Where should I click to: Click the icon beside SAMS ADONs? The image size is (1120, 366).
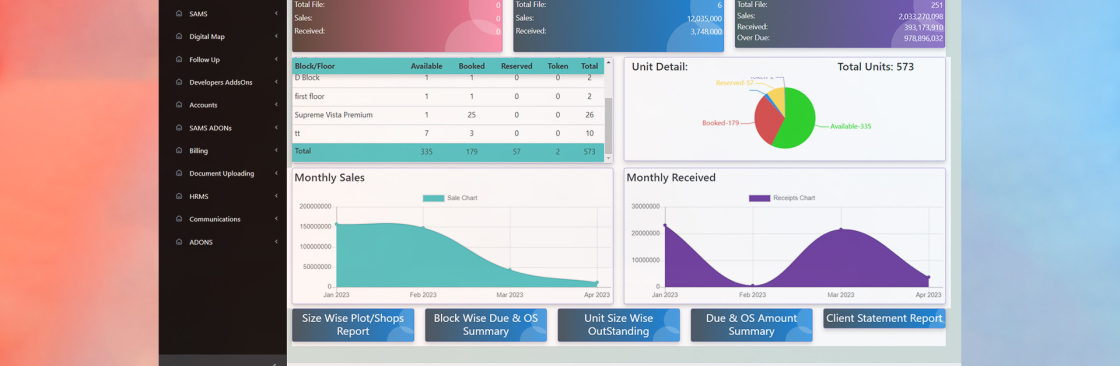coord(179,128)
